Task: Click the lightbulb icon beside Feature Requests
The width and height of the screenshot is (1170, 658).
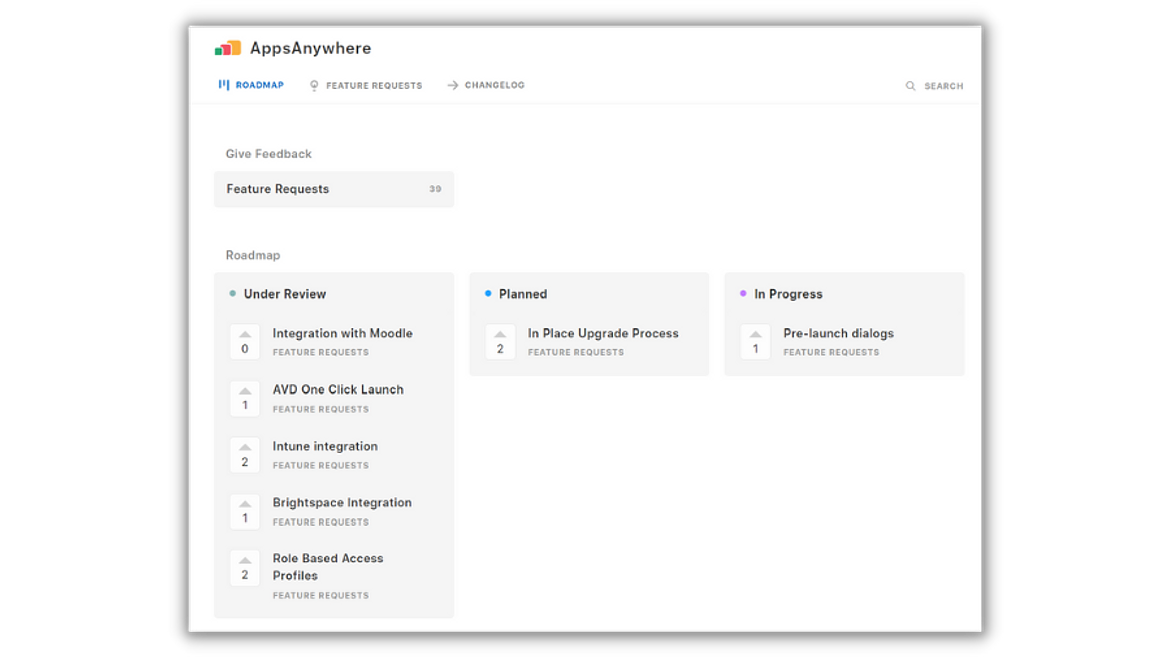Action: pyautogui.click(x=314, y=86)
